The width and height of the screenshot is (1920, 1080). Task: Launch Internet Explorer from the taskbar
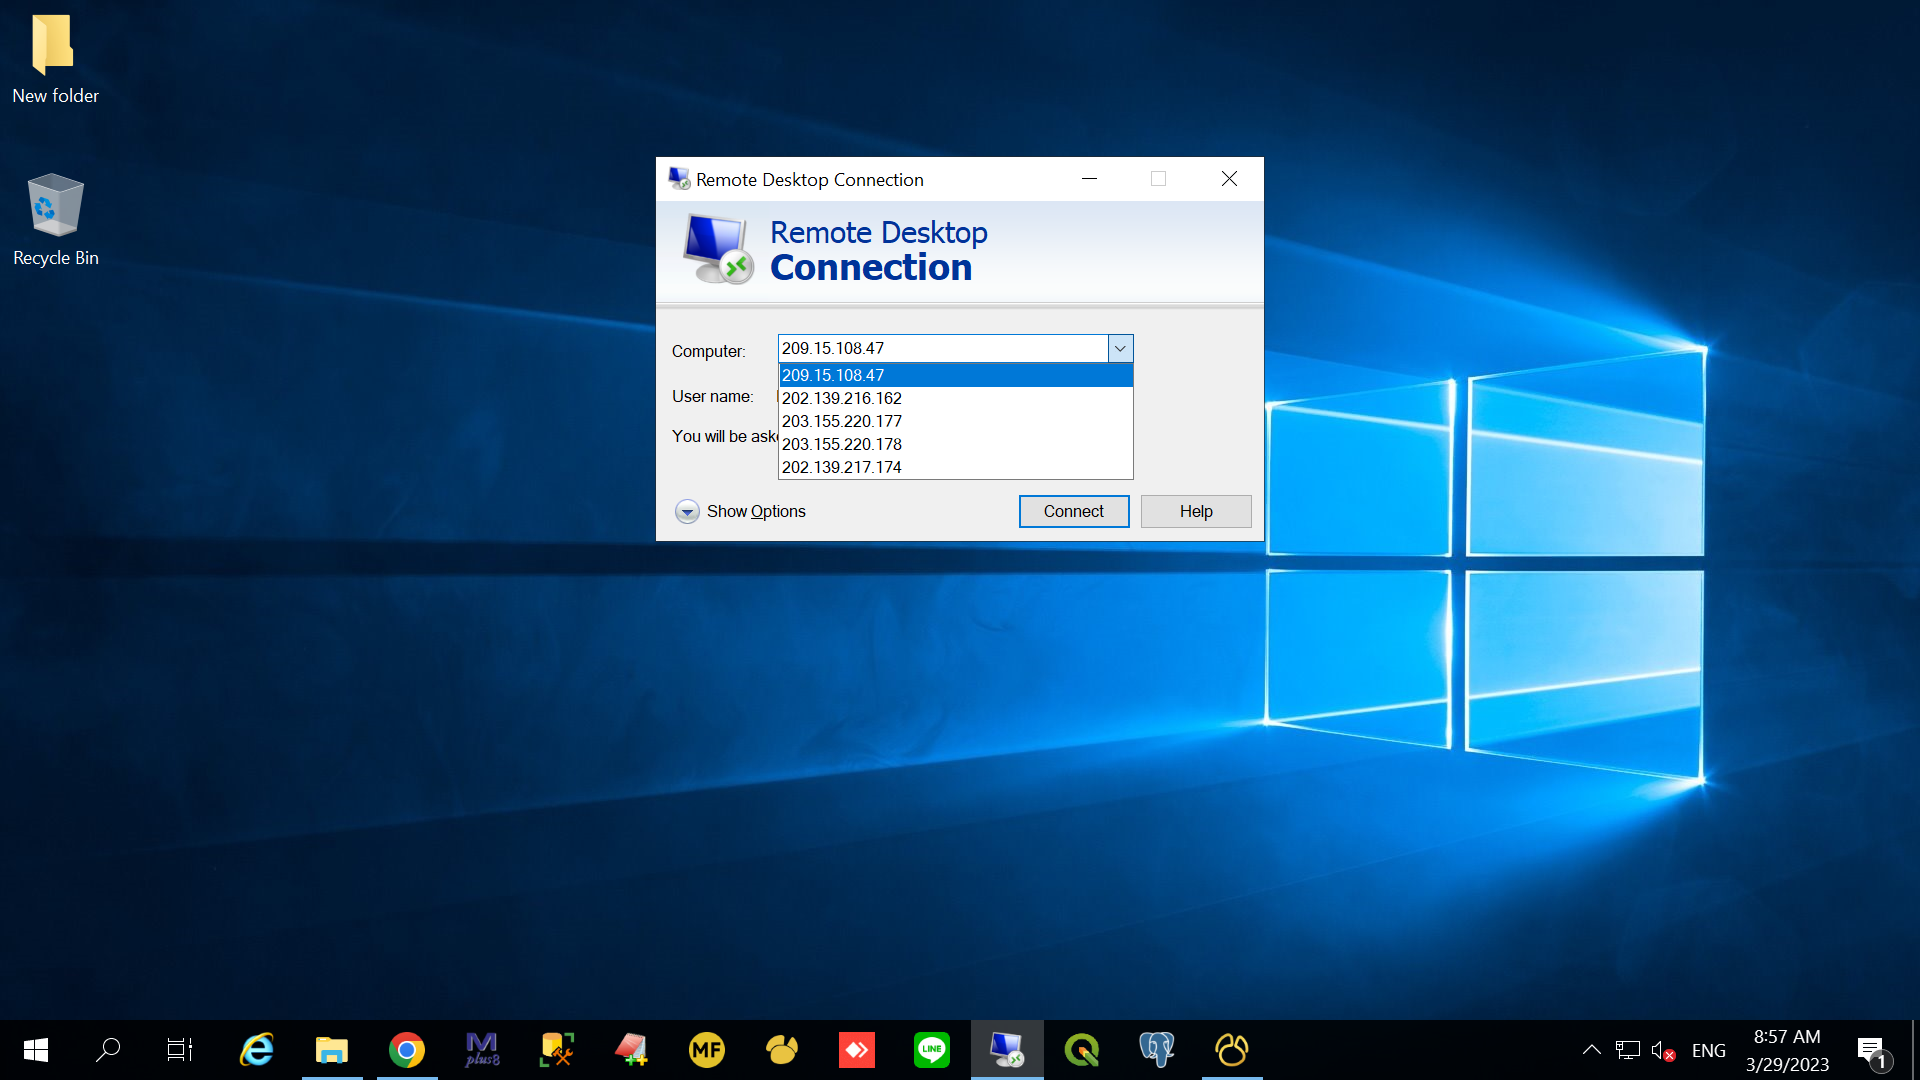pos(257,1050)
